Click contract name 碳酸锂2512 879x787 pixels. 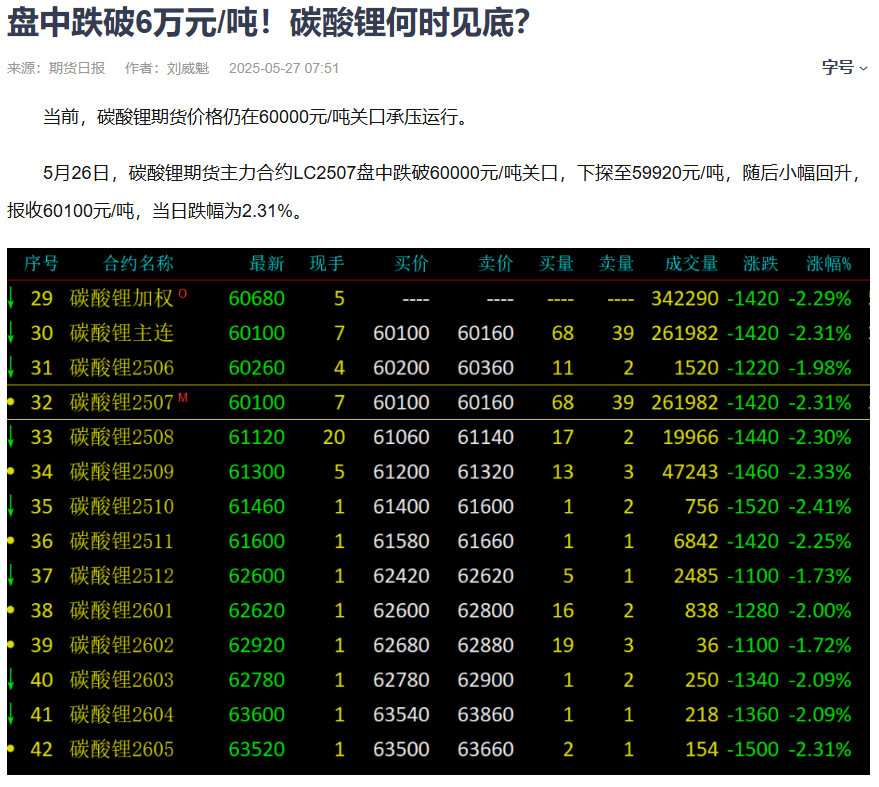tap(121, 576)
